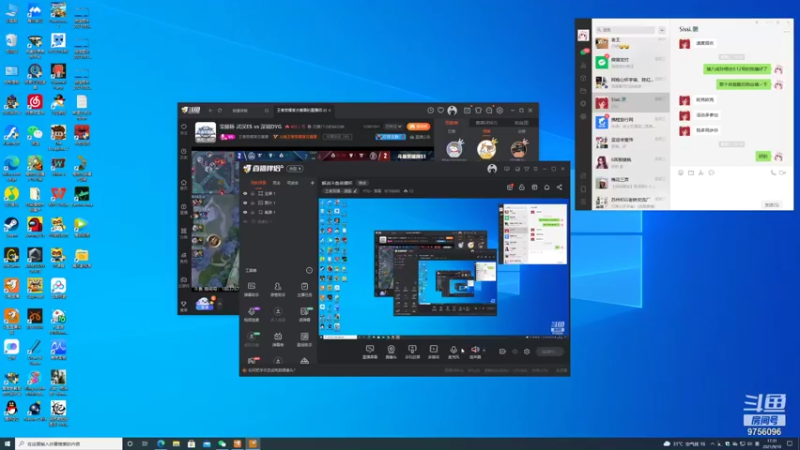Open watch history clock in Douyu title bar
The height and width of the screenshot is (450, 800).
tap(430, 110)
